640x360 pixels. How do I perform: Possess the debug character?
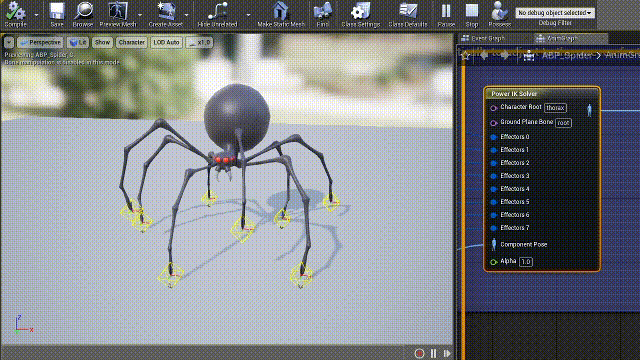click(500, 14)
